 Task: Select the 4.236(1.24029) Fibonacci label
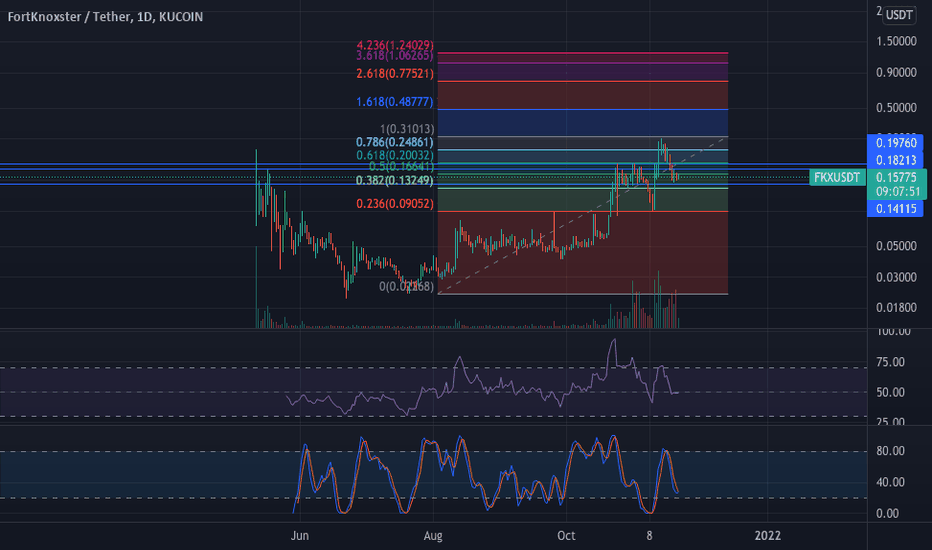[x=395, y=45]
